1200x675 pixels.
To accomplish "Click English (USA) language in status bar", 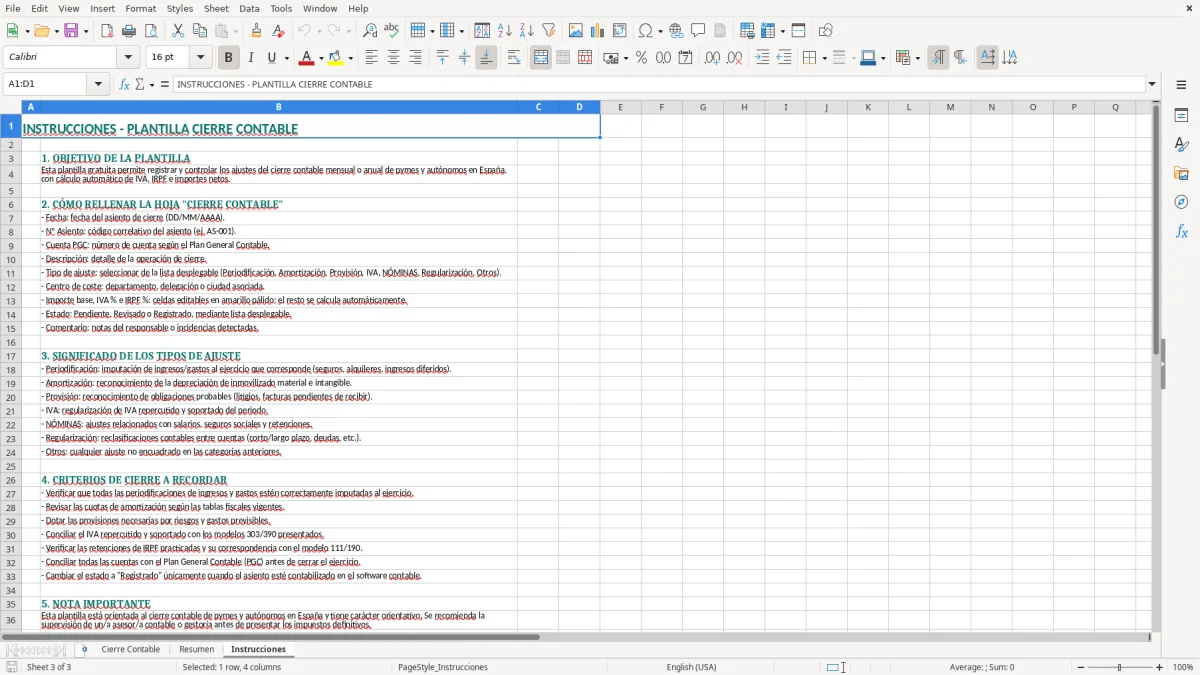I will click(x=692, y=667).
